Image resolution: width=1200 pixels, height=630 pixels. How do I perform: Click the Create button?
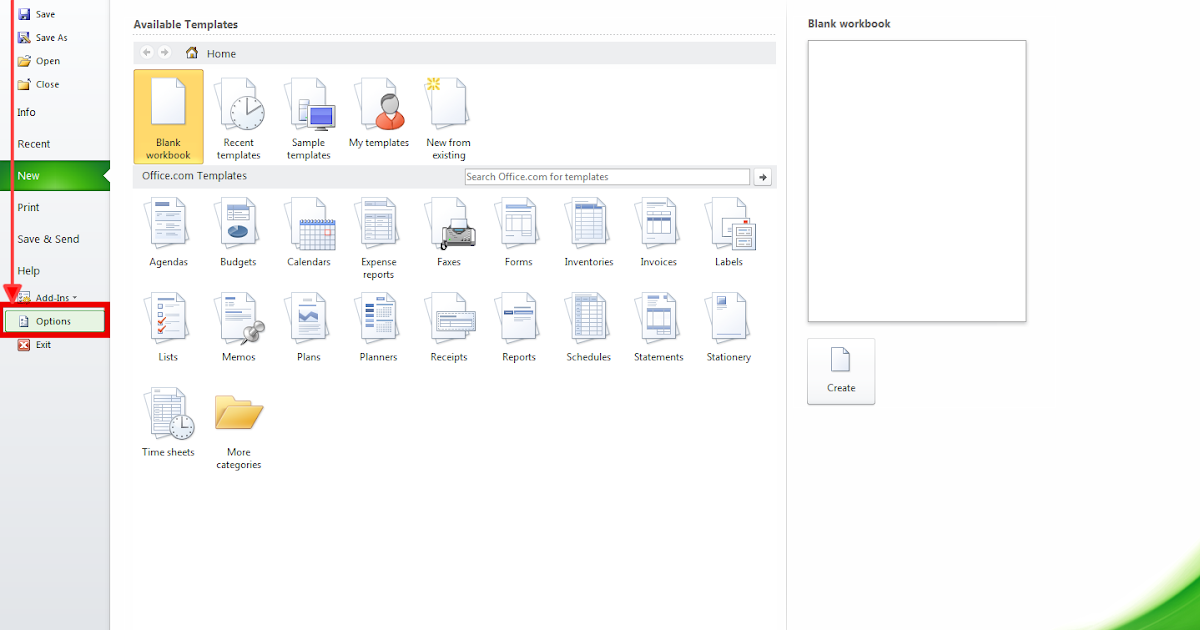tap(841, 371)
